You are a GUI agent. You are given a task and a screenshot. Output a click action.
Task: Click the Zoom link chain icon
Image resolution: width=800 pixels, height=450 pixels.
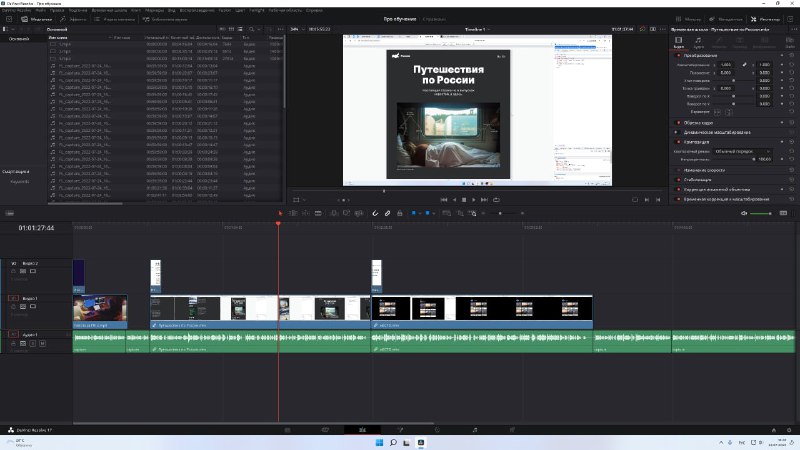pos(744,65)
